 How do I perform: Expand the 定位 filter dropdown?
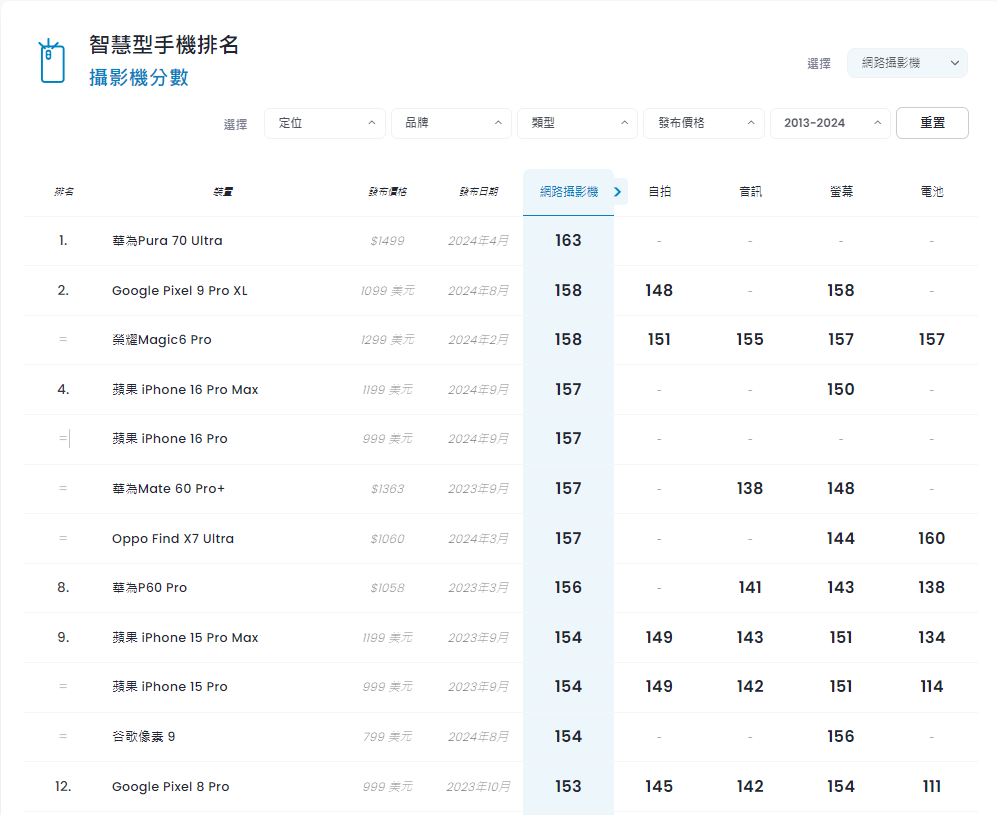point(324,123)
